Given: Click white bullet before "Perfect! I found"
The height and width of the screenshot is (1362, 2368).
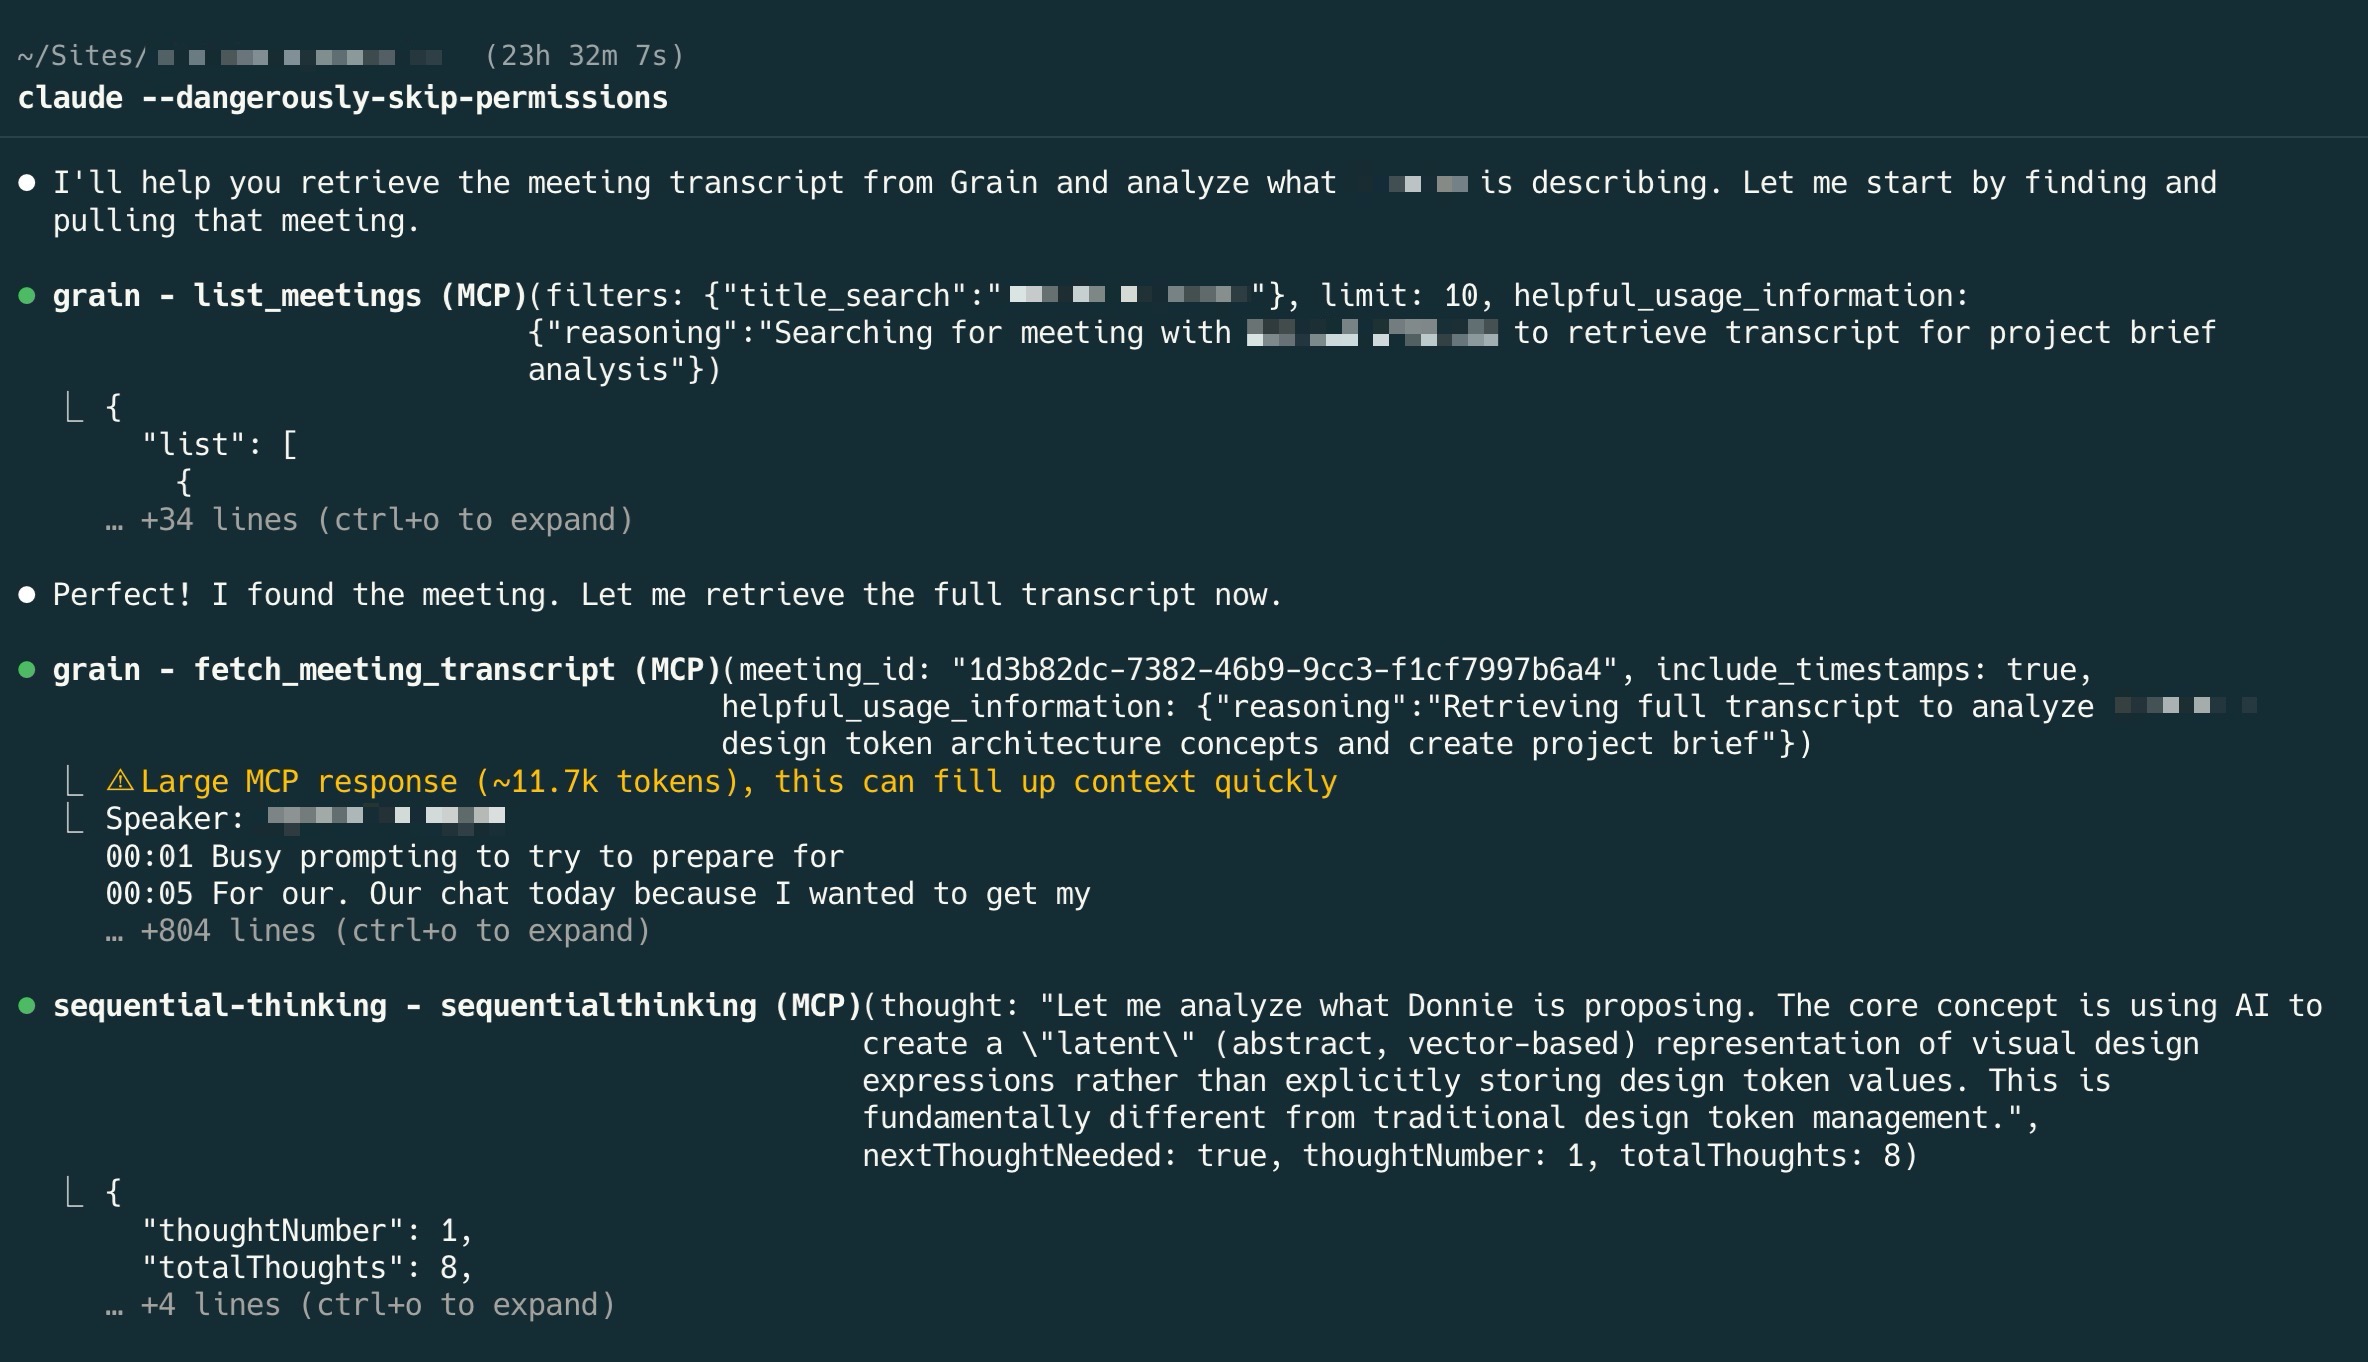Looking at the screenshot, I should pyautogui.click(x=28, y=595).
